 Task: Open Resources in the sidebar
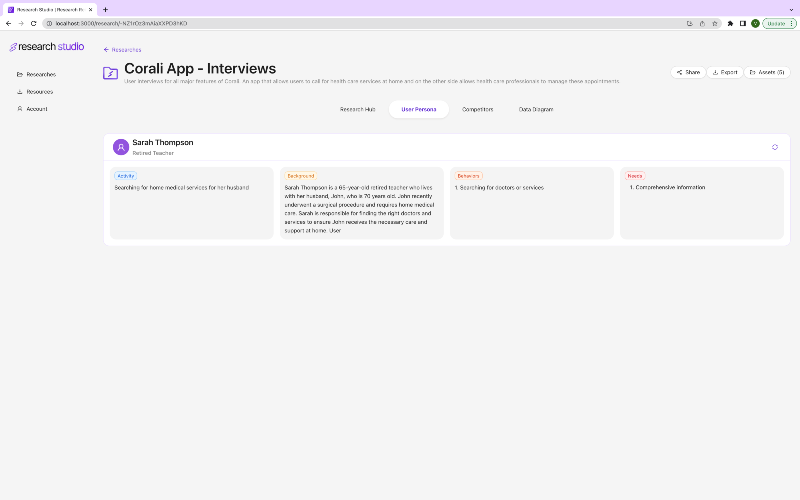point(35,92)
